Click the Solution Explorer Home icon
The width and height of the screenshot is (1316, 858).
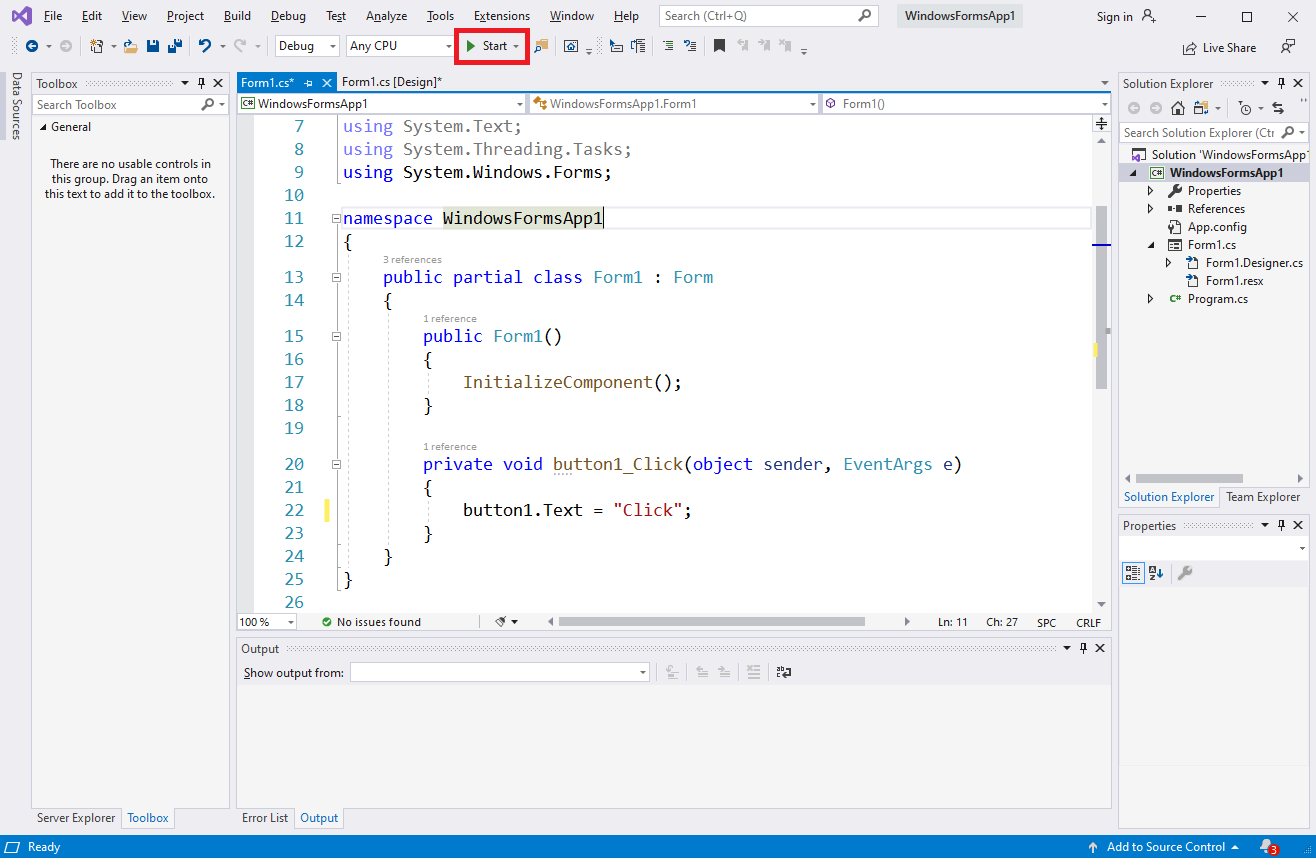coord(1178,108)
